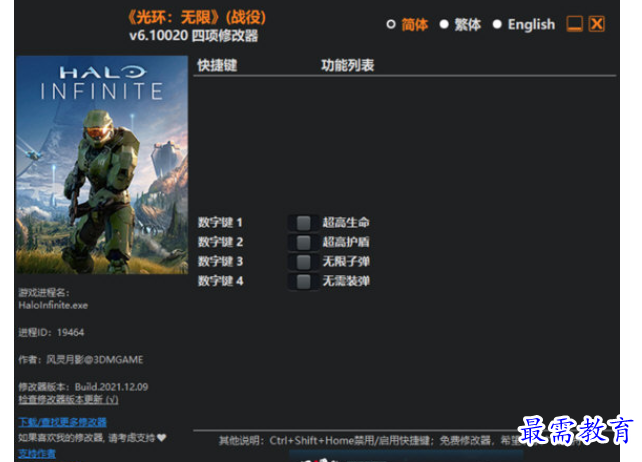642x462 pixels.
Task: Click the 数字键 2 hotkey label
Action: click(220, 242)
